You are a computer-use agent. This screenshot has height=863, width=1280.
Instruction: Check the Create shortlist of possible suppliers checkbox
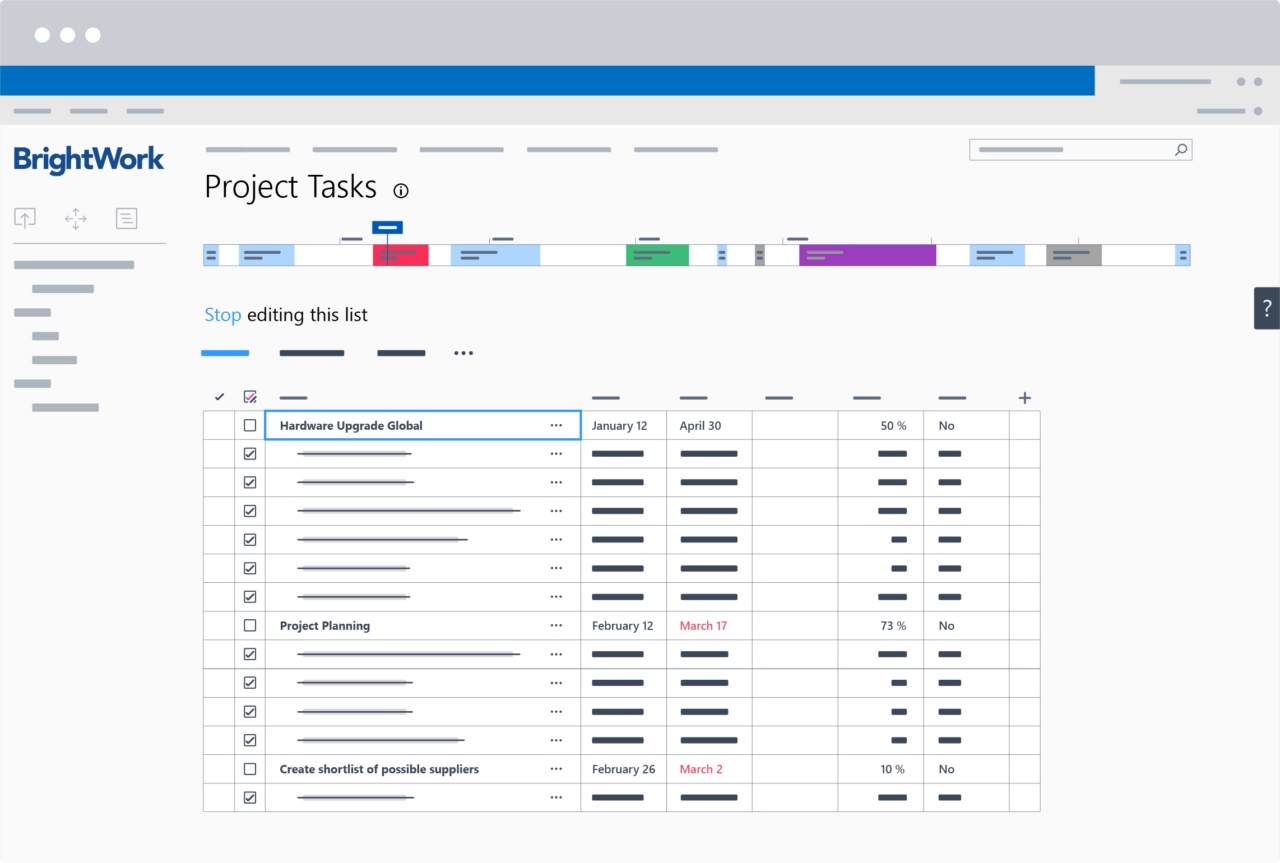[x=250, y=769]
